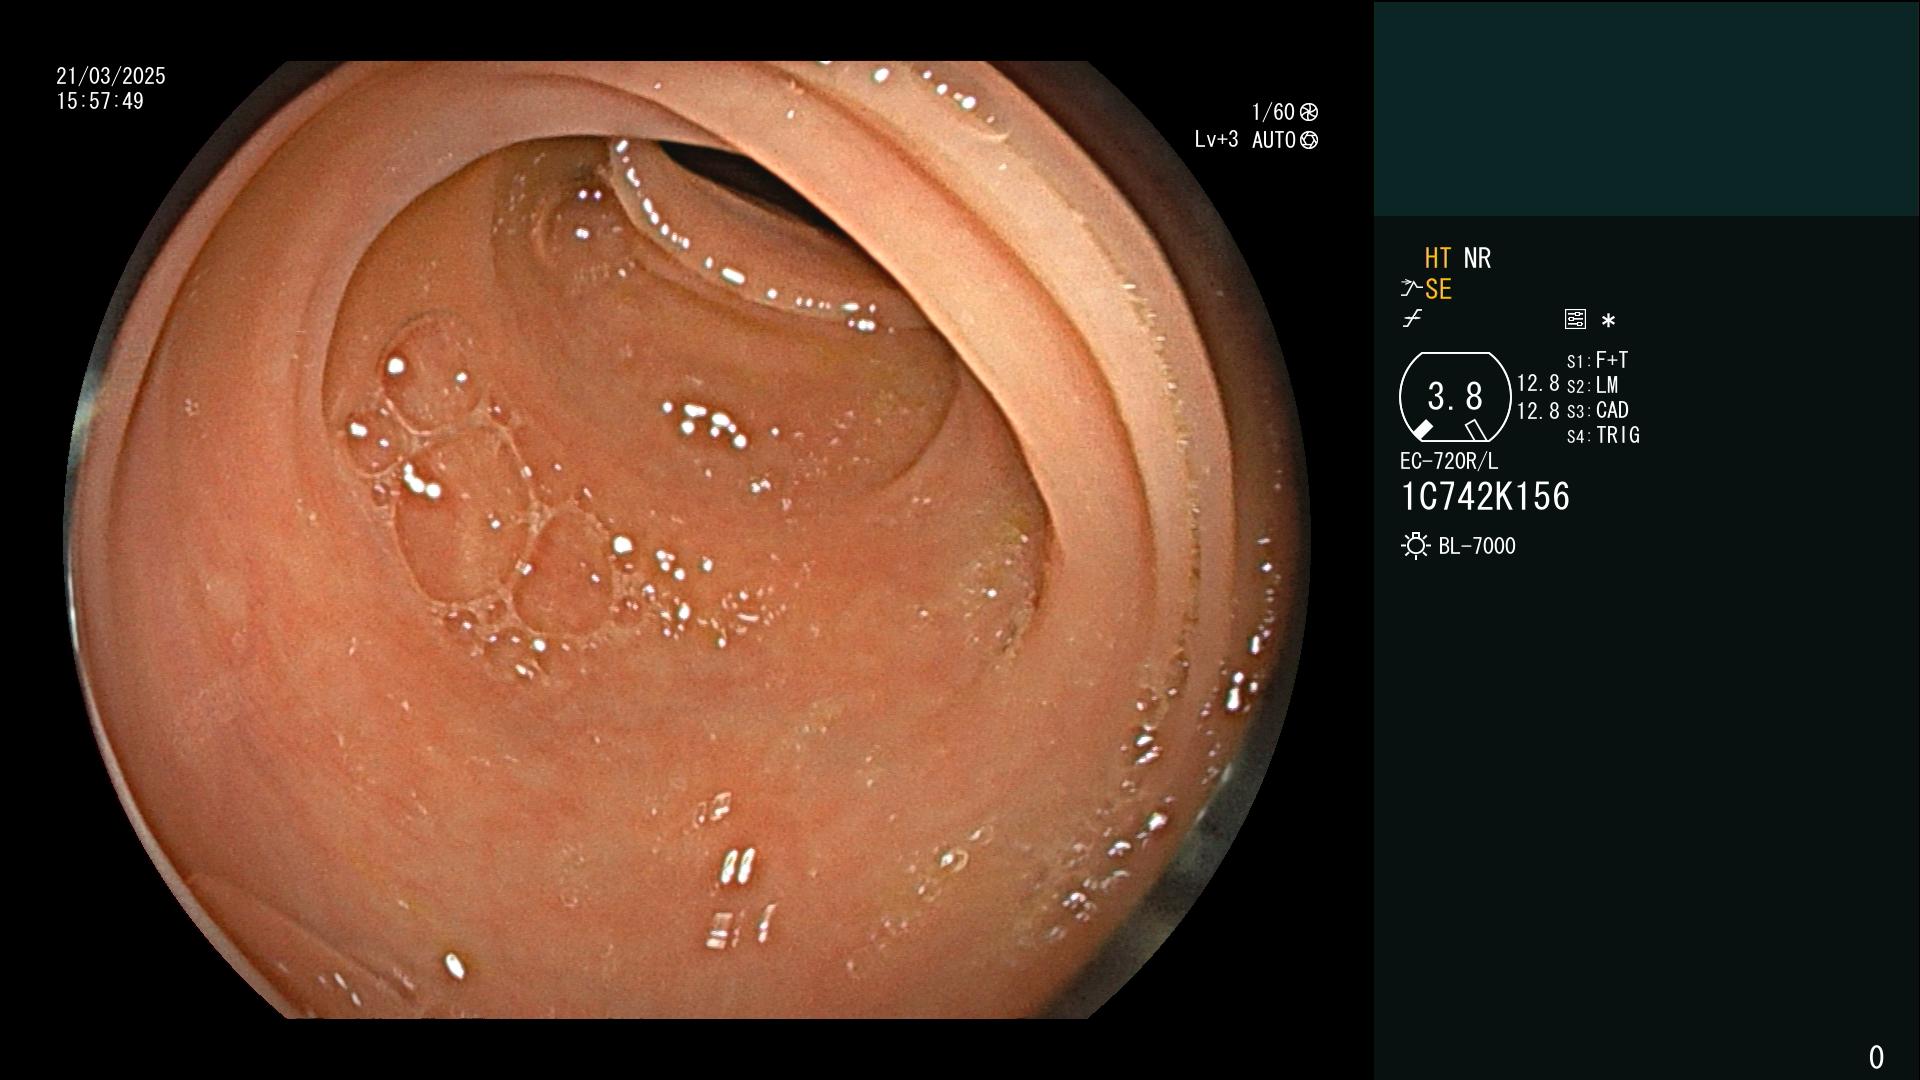Click the time 15:57:49
1920x1080 pixels.
[x=100, y=101]
